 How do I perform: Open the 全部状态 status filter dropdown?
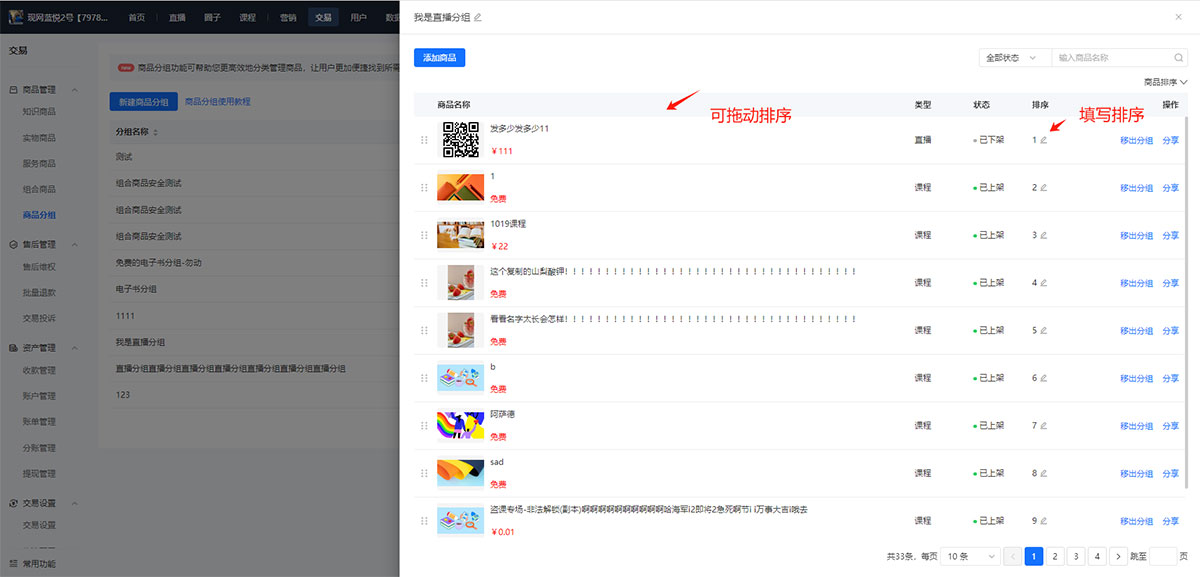(x=1014, y=58)
